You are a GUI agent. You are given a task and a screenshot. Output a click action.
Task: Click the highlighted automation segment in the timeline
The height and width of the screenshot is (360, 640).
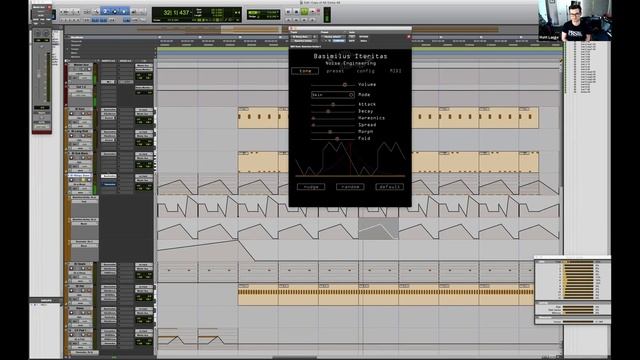pyautogui.click(x=378, y=229)
